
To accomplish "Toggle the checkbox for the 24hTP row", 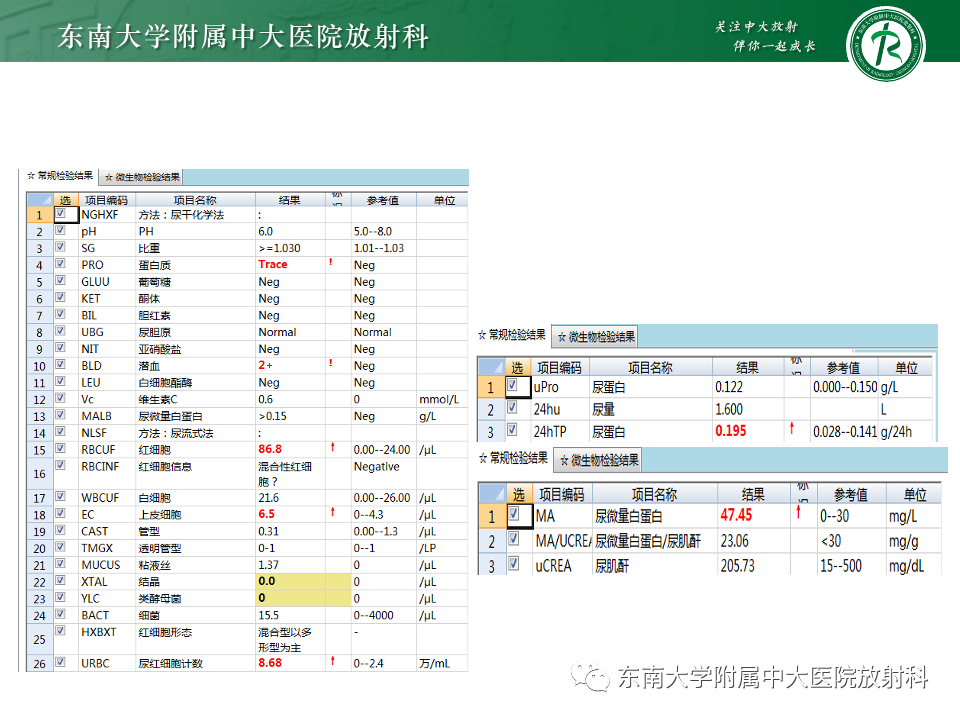I will pyautogui.click(x=512, y=430).
